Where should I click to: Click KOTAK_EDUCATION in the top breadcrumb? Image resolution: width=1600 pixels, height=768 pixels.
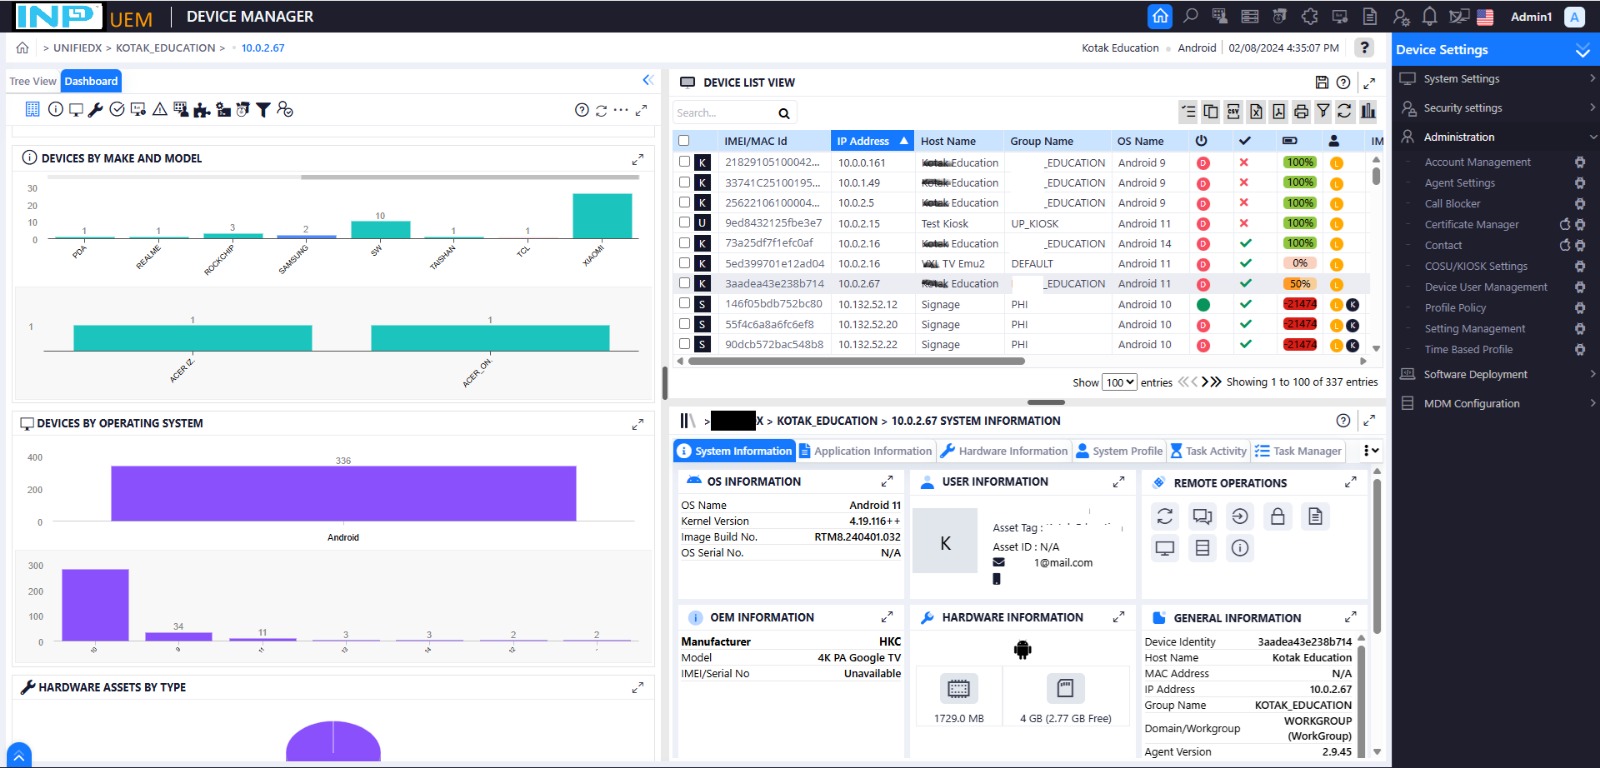(165, 48)
